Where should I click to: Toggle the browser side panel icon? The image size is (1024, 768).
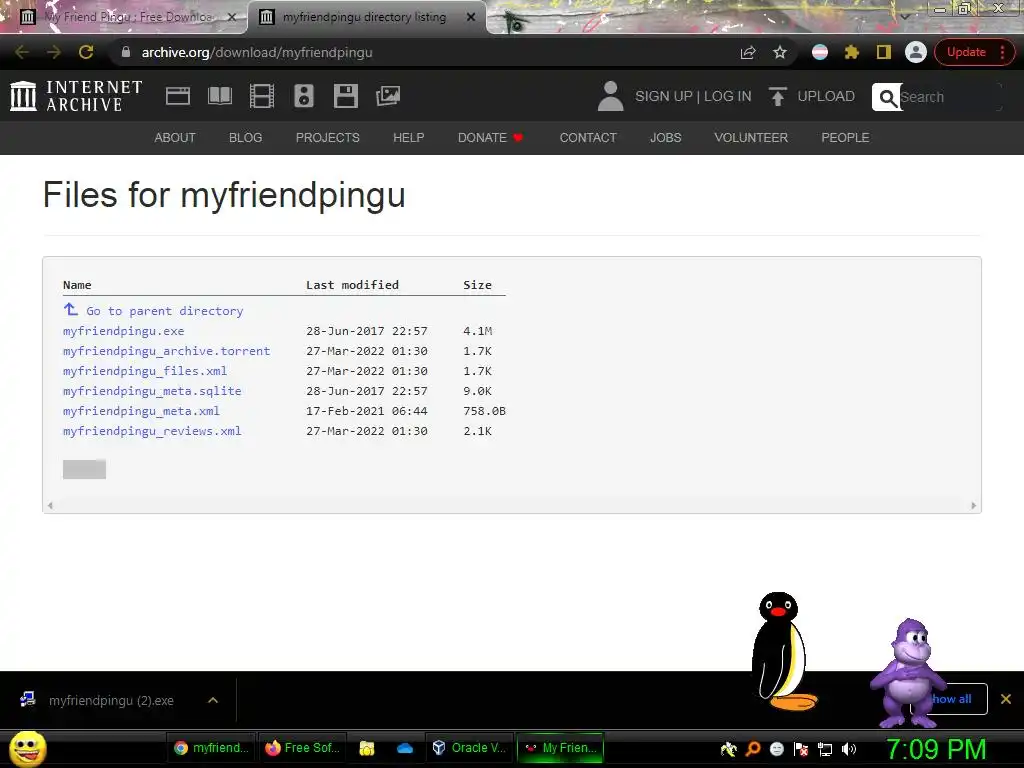(884, 52)
